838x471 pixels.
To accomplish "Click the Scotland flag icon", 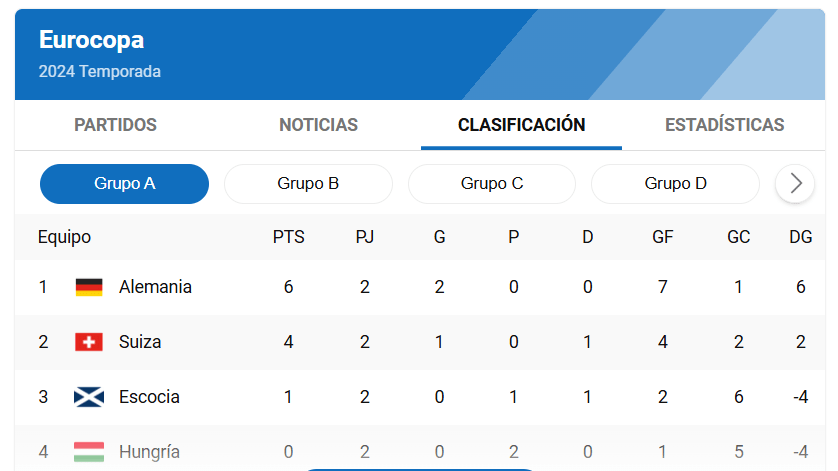I will point(89,397).
